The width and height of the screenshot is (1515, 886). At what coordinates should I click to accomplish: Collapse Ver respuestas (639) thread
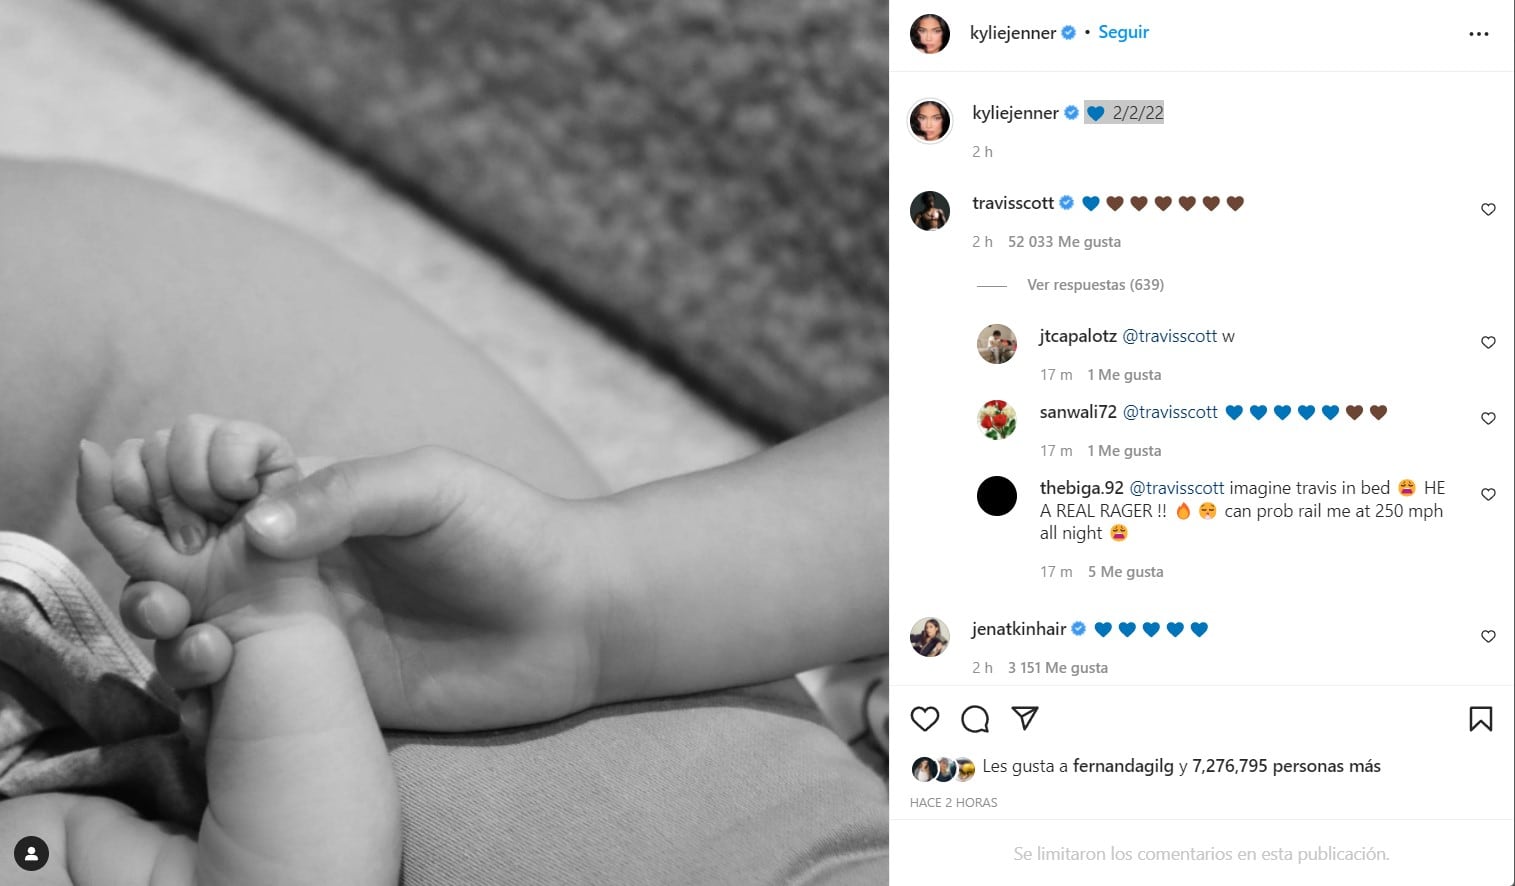pyautogui.click(x=1095, y=285)
